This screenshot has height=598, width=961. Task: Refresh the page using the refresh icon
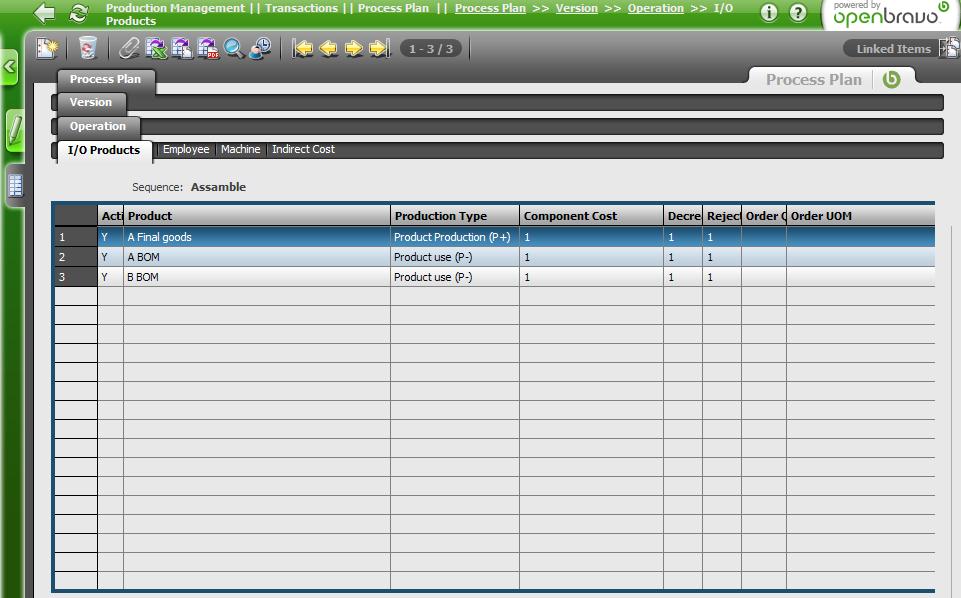click(78, 13)
